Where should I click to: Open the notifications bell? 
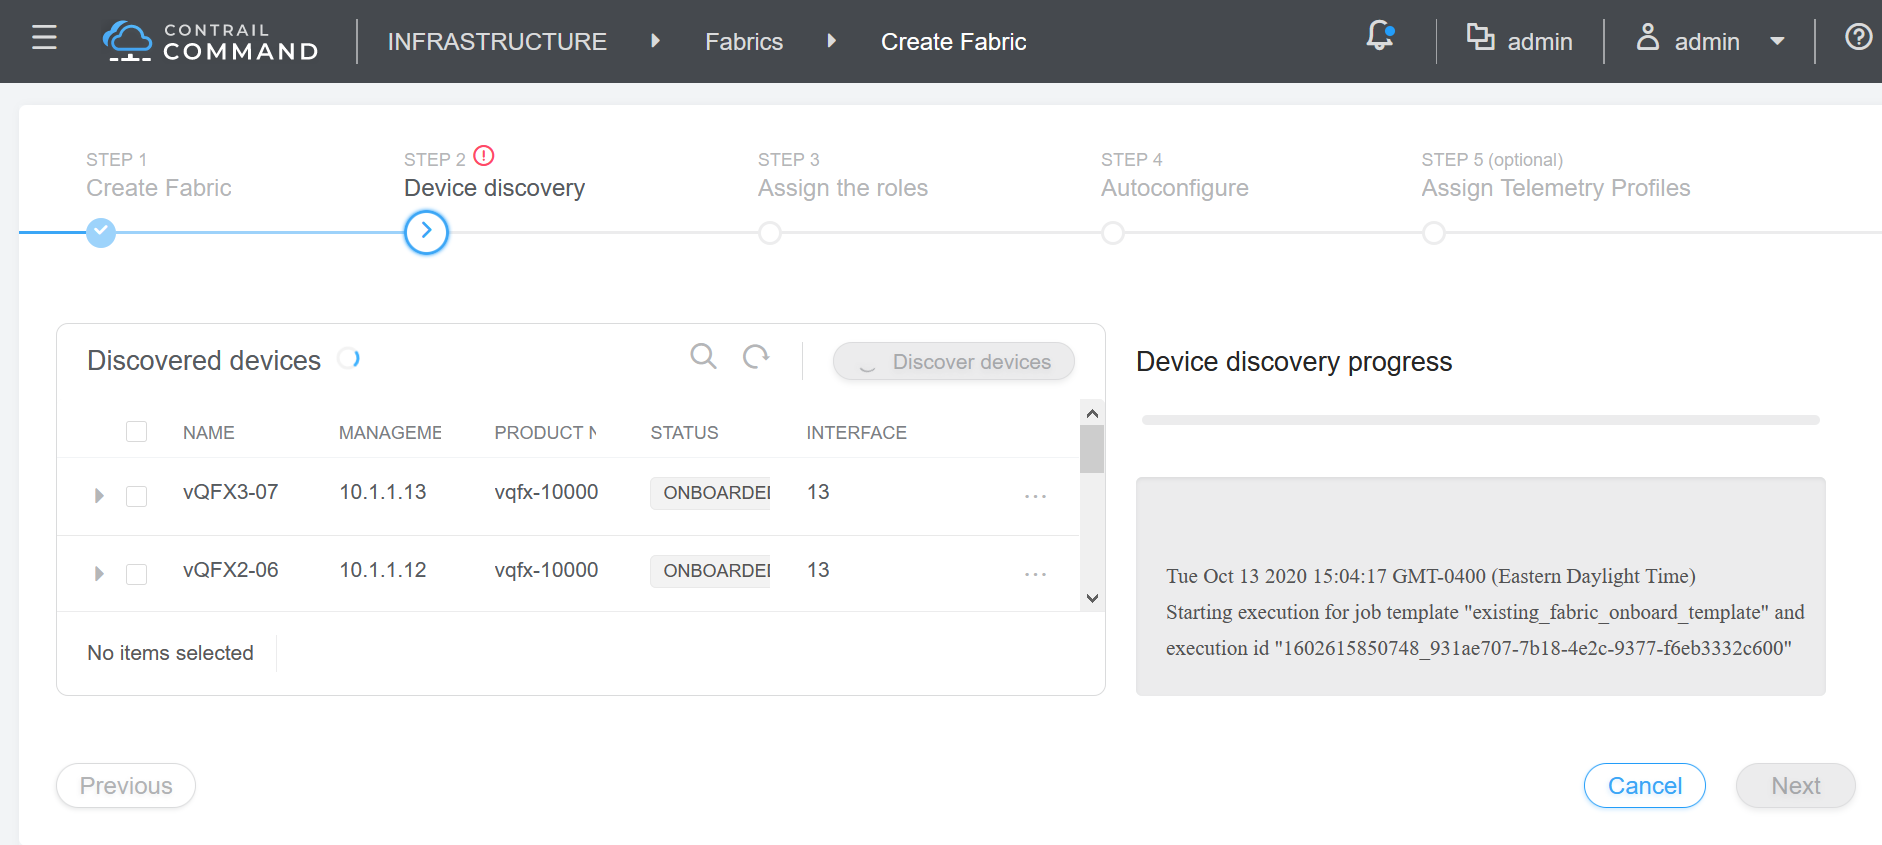coord(1380,37)
